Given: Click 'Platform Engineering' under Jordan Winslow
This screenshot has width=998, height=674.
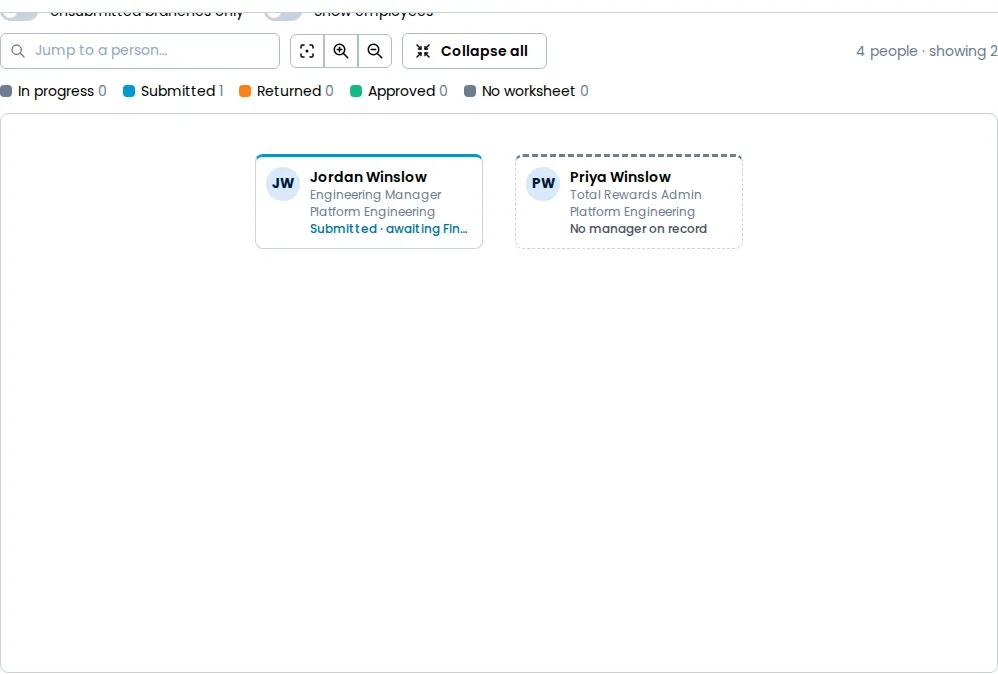Looking at the screenshot, I should click(372, 212).
